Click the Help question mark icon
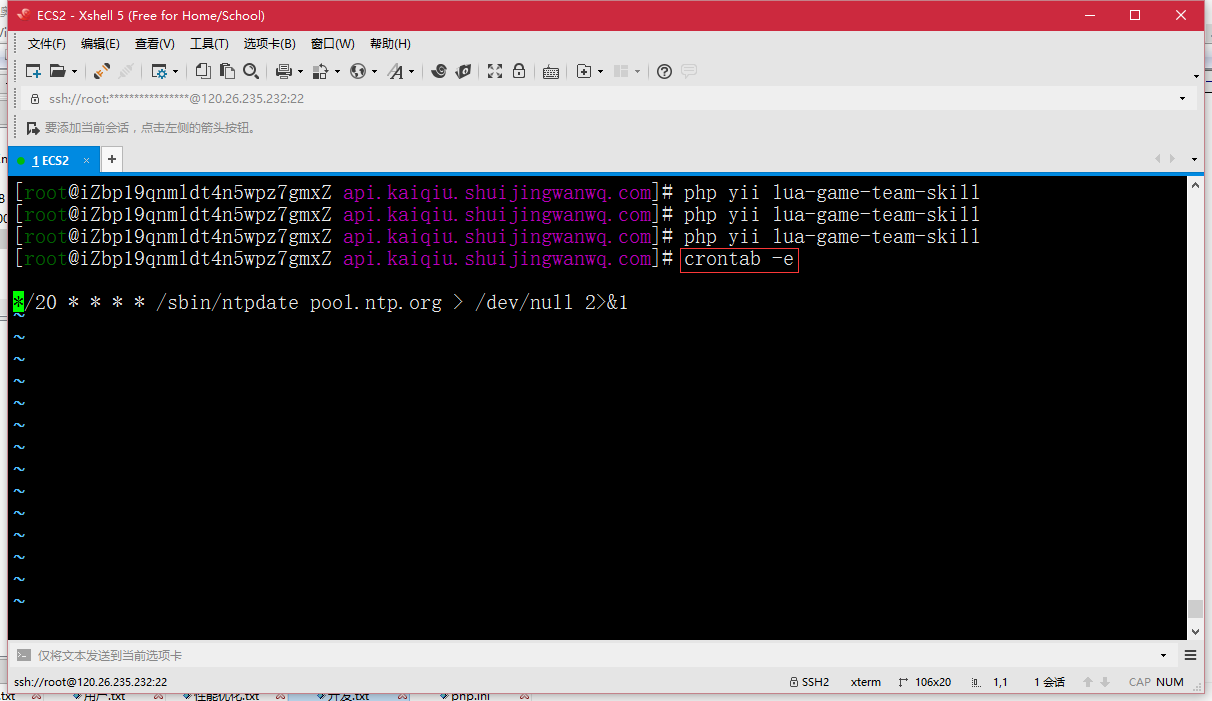 [x=664, y=71]
